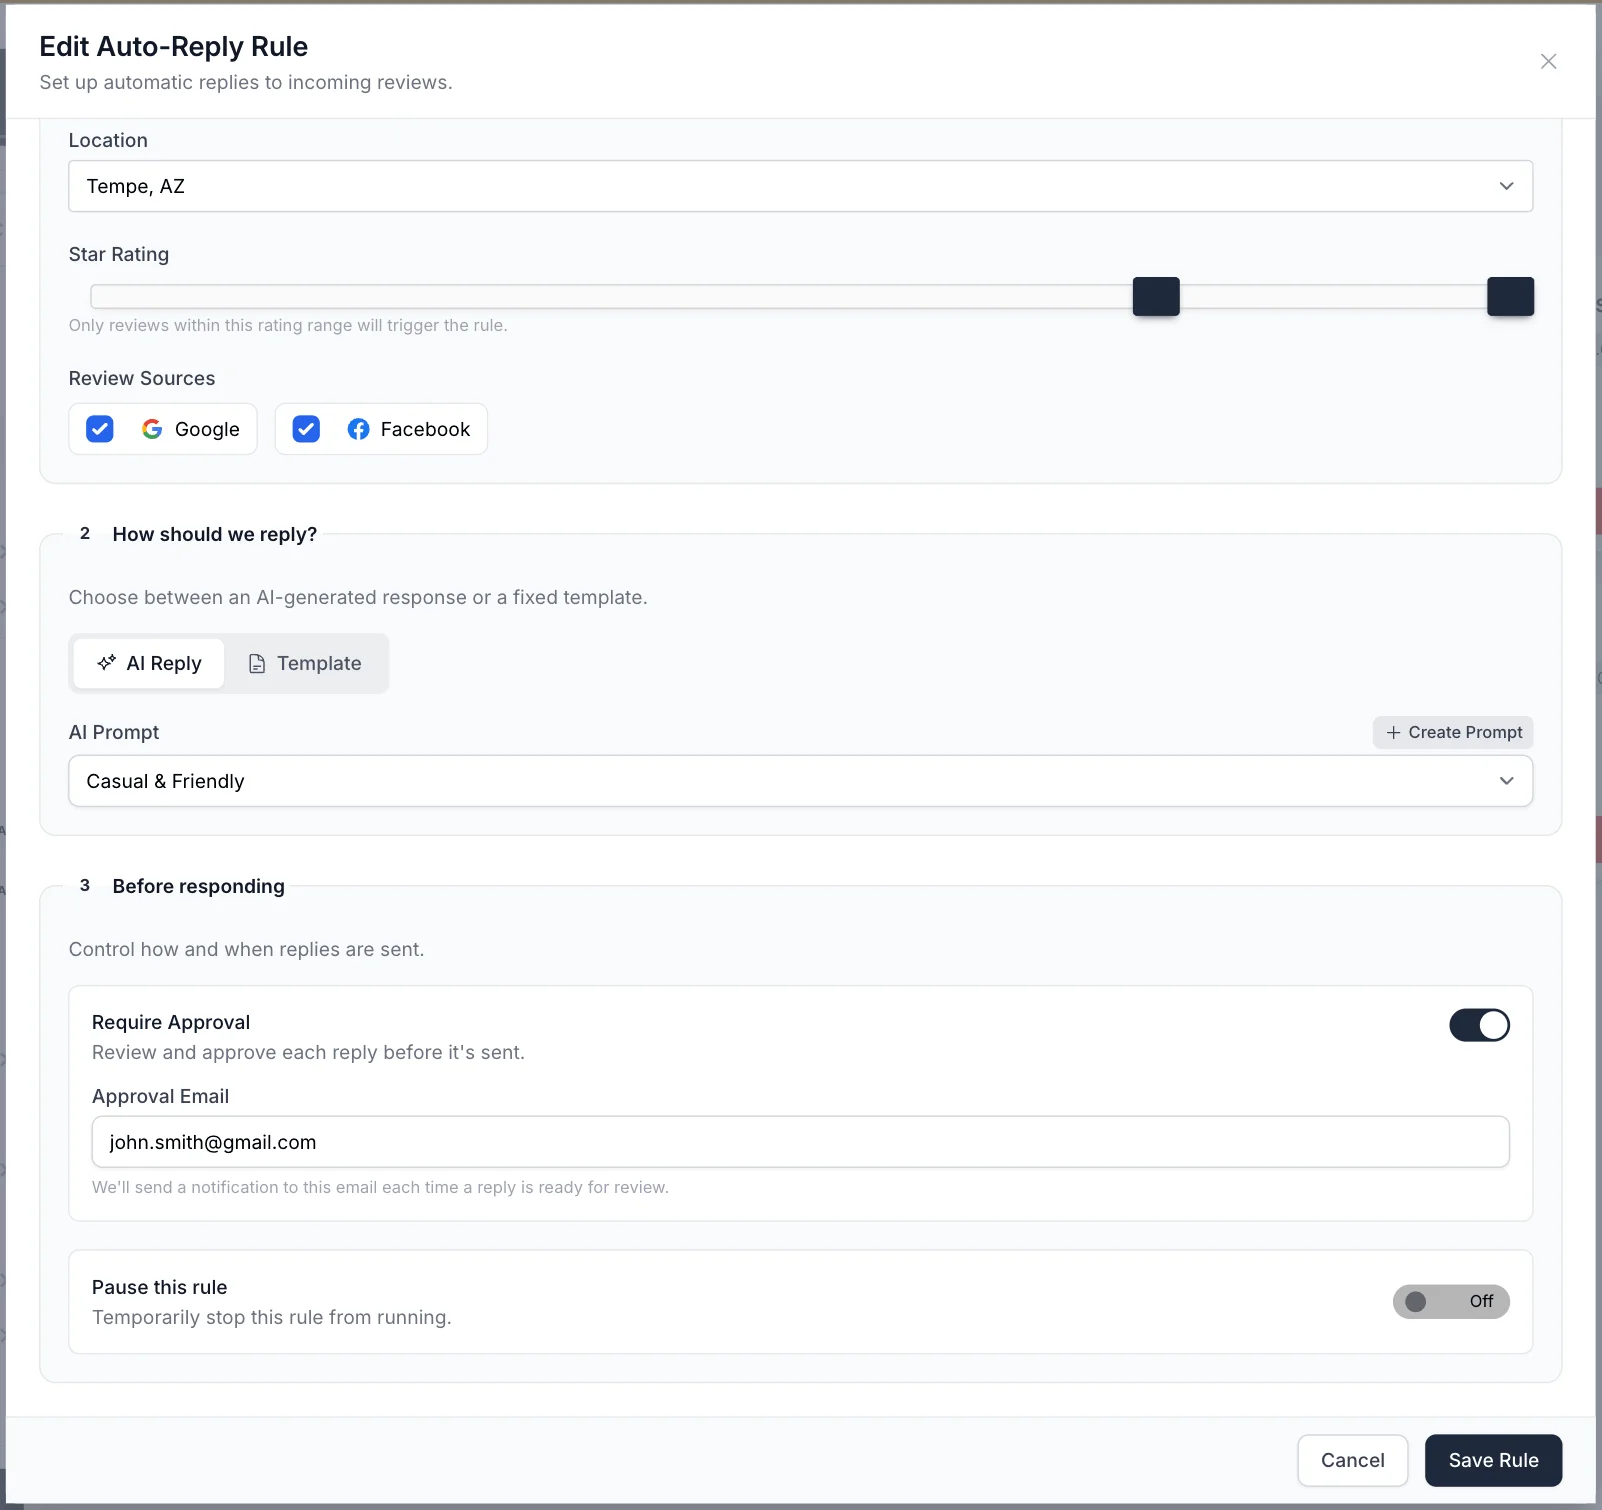The height and width of the screenshot is (1510, 1602).
Task: Click the chevron in the AI Prompt field
Action: point(1506,781)
